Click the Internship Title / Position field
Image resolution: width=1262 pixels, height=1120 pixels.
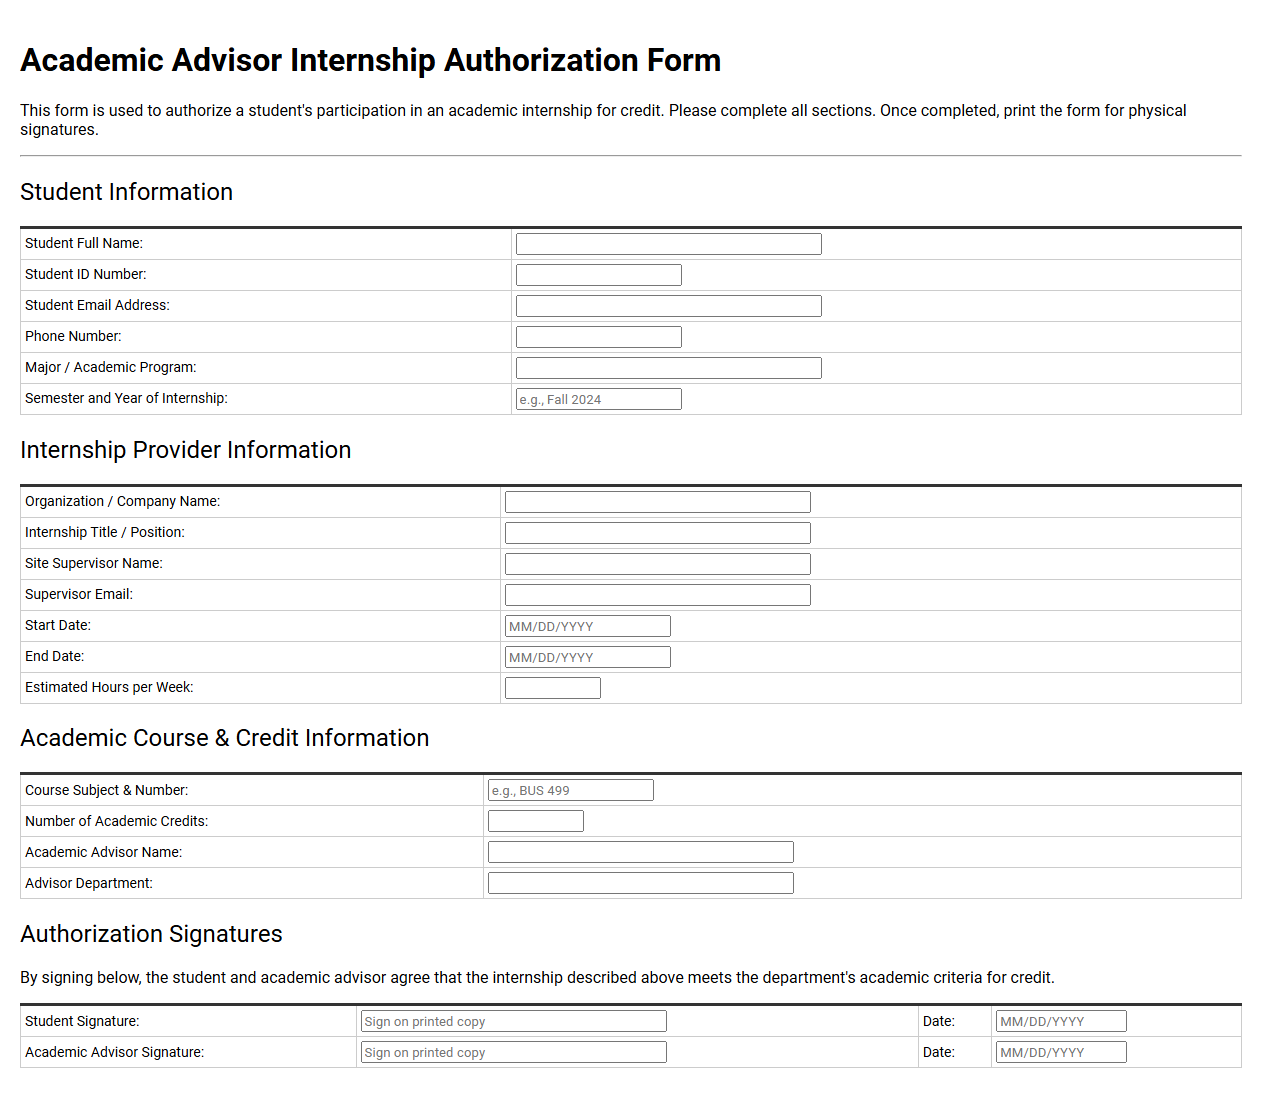point(658,533)
